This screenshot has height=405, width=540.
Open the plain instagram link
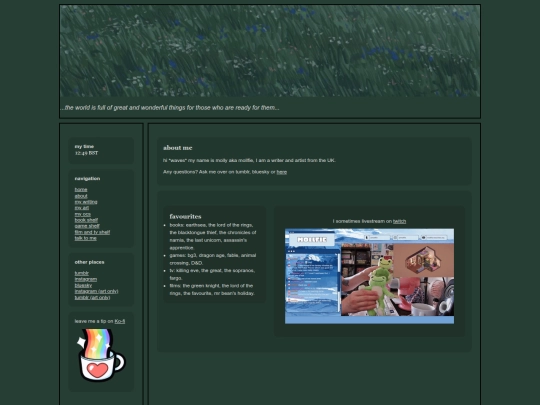[86, 279]
